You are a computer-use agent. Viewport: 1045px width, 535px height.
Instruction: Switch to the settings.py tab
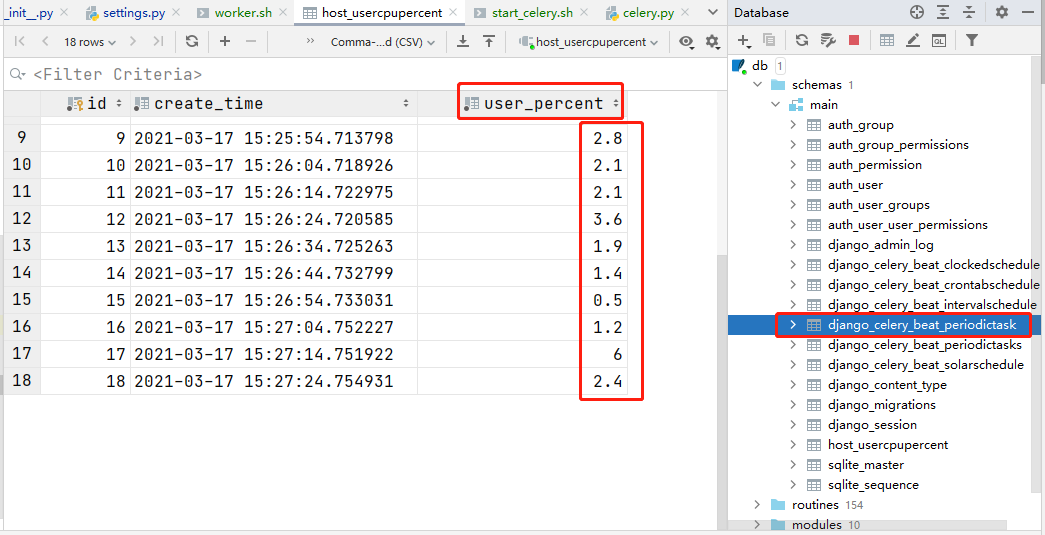tap(134, 13)
